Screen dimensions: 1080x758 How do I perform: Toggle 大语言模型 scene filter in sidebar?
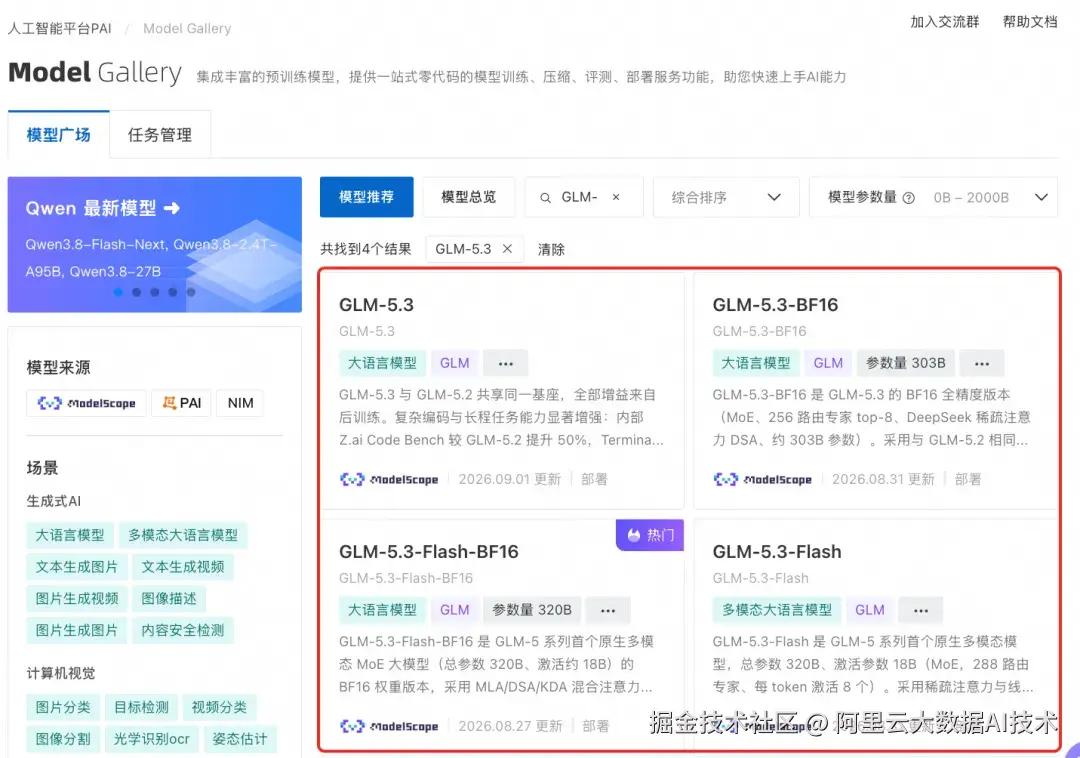coord(70,535)
